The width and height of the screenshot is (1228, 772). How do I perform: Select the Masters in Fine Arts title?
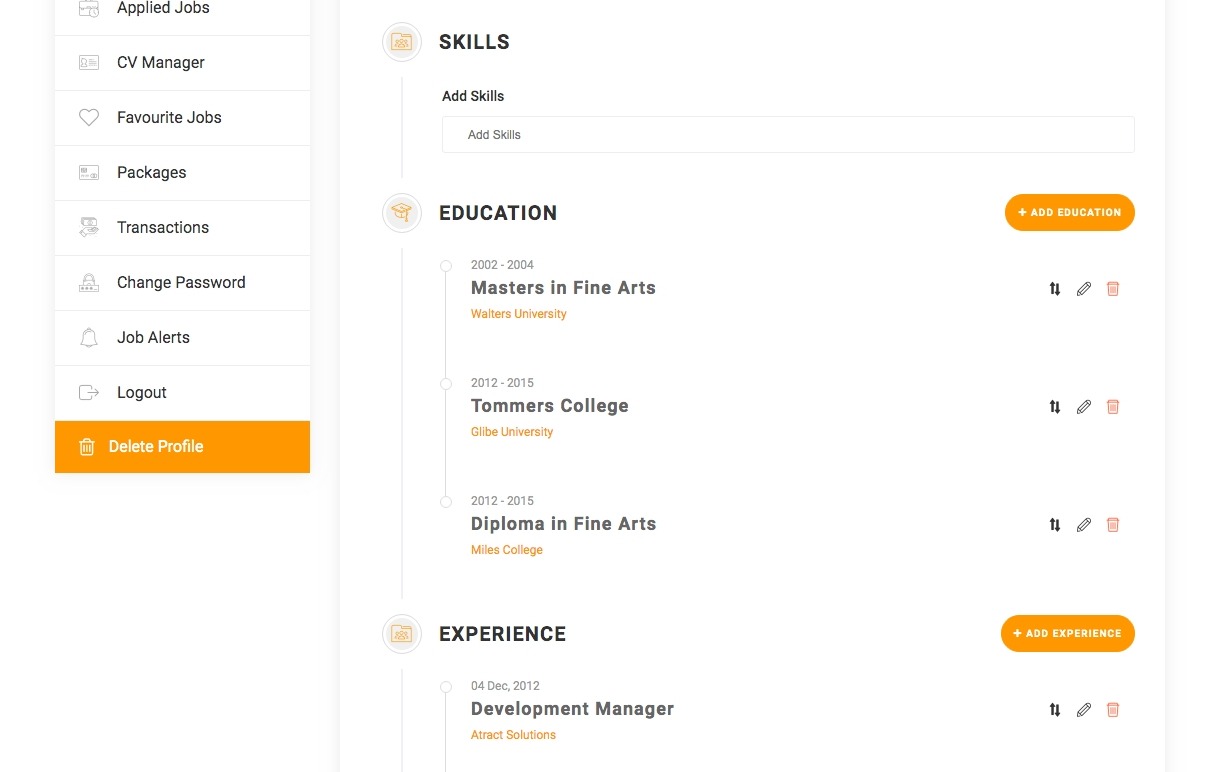(563, 288)
